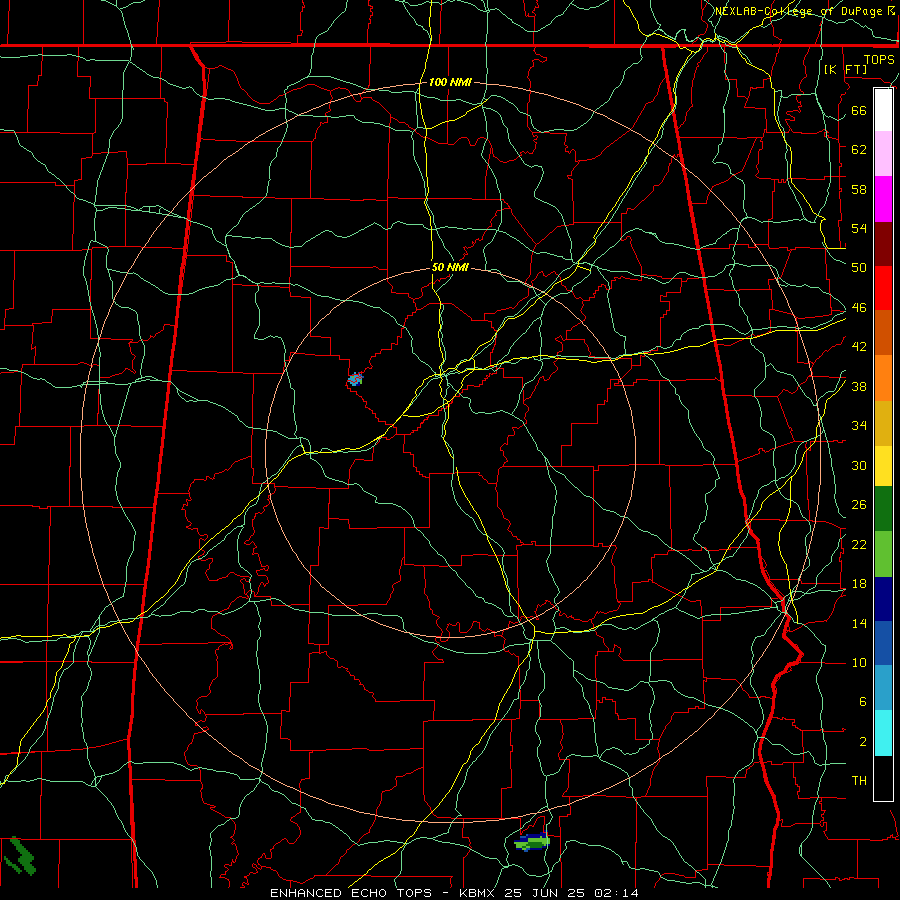Screen dimensions: 900x900
Task: Click the bright red legend swatch
Action: [883, 288]
